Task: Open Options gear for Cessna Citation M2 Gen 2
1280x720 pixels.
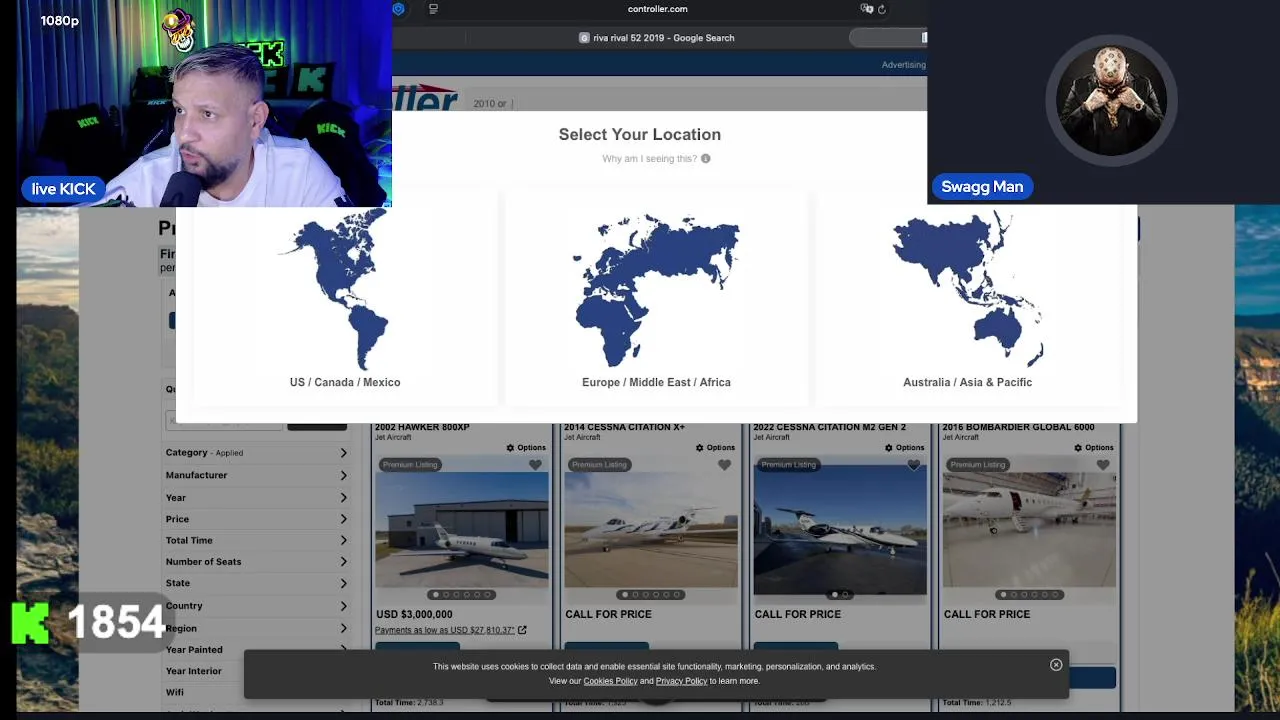Action: click(904, 448)
